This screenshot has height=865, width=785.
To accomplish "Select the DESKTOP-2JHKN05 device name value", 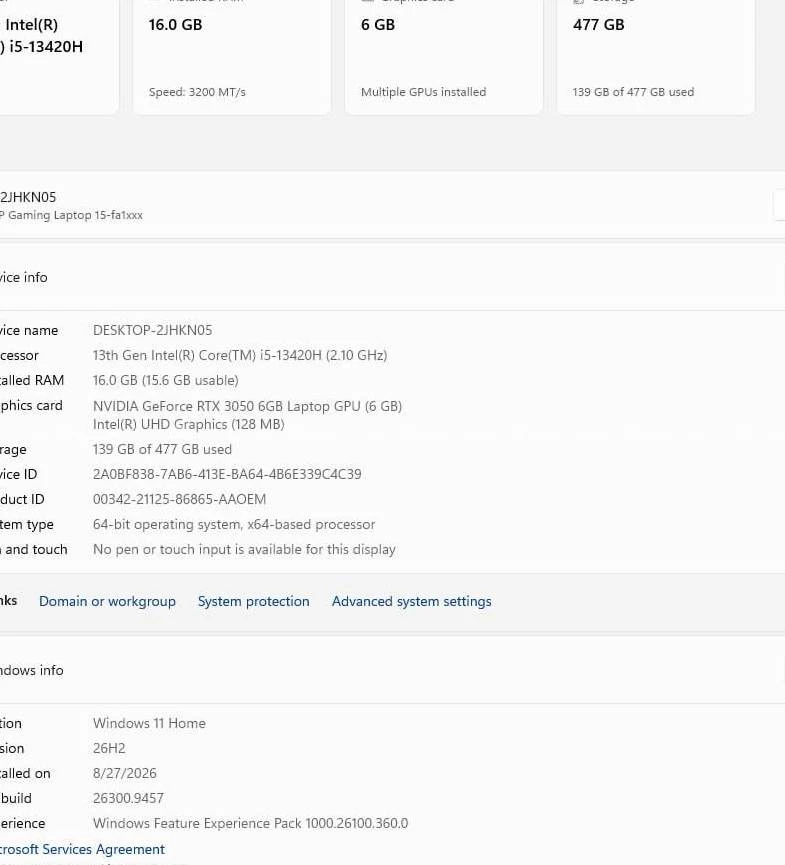I will [x=152, y=330].
